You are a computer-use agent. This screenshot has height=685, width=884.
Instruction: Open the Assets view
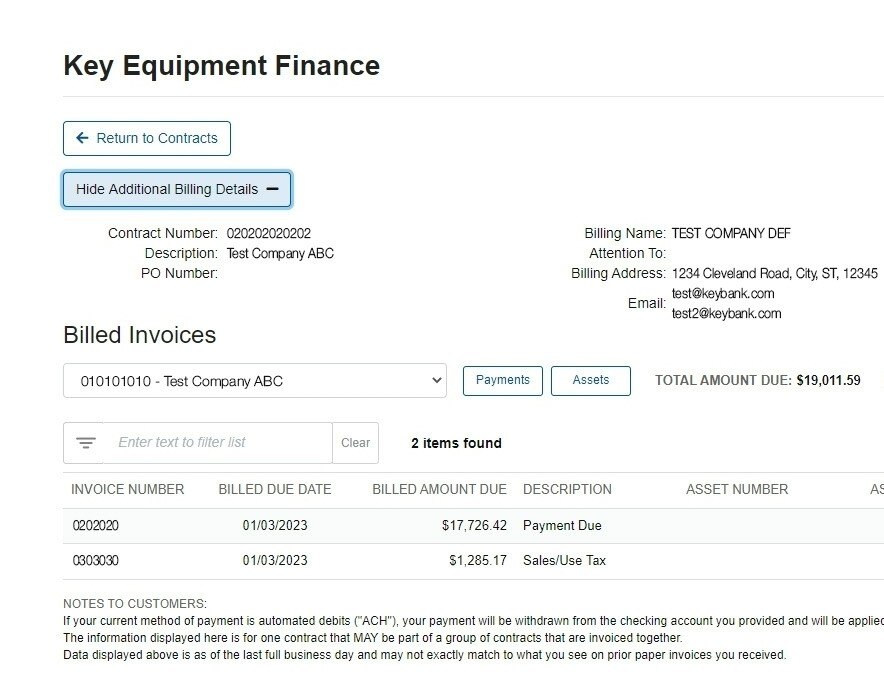tap(590, 381)
